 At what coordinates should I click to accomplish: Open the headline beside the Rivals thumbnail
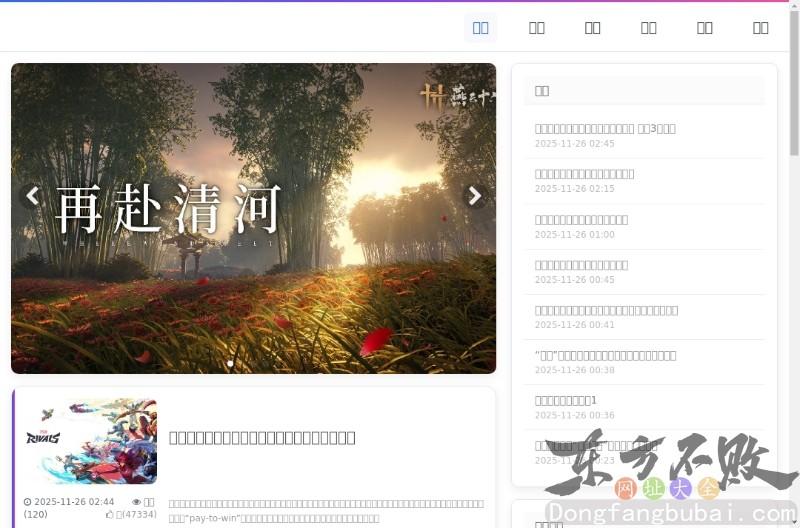click(x=262, y=438)
